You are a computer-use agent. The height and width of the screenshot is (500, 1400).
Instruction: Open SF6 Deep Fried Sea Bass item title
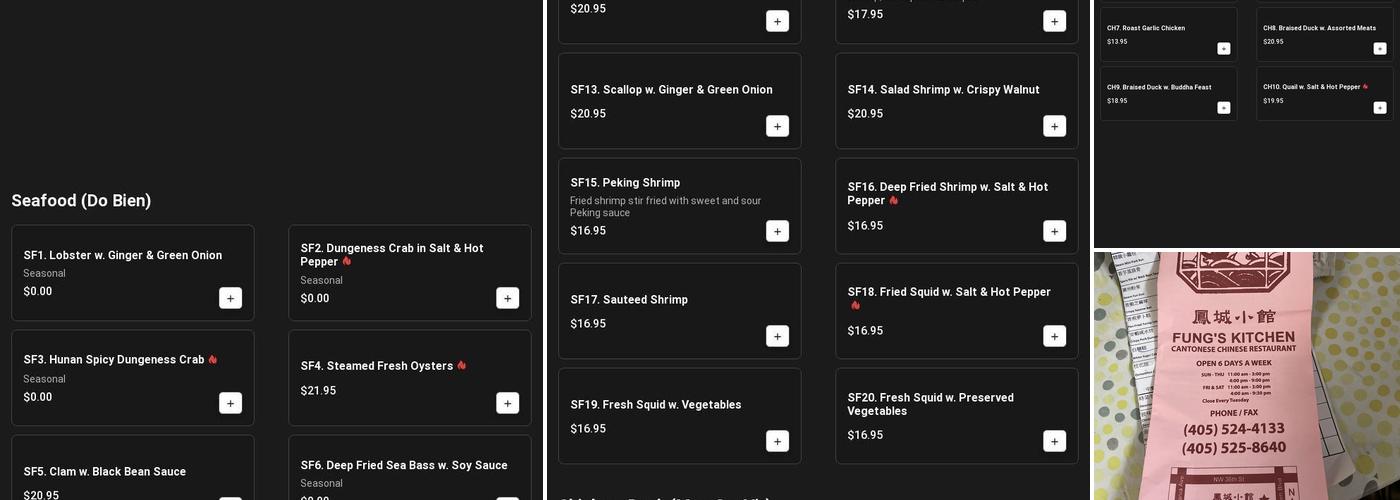[404, 465]
